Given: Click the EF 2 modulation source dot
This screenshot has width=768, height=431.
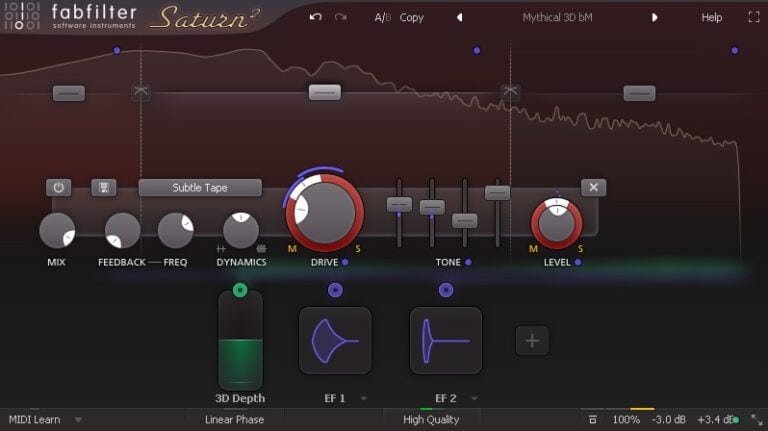Looking at the screenshot, I should tap(446, 290).
